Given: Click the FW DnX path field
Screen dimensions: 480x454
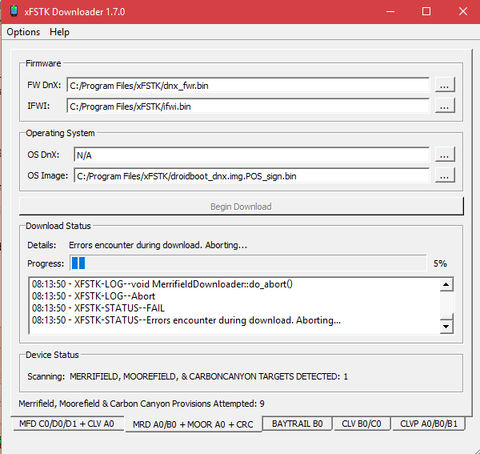Looking at the screenshot, I should click(x=248, y=85).
